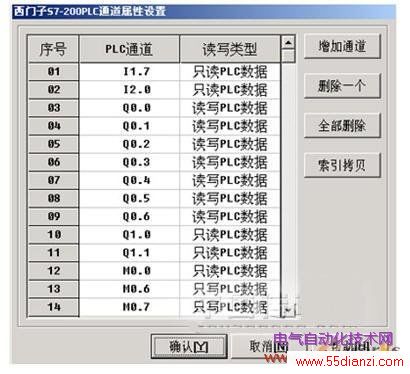Image resolution: width=410 pixels, height=374 pixels.
Task: Click the Q0.4 channel cell
Action: click(x=130, y=180)
